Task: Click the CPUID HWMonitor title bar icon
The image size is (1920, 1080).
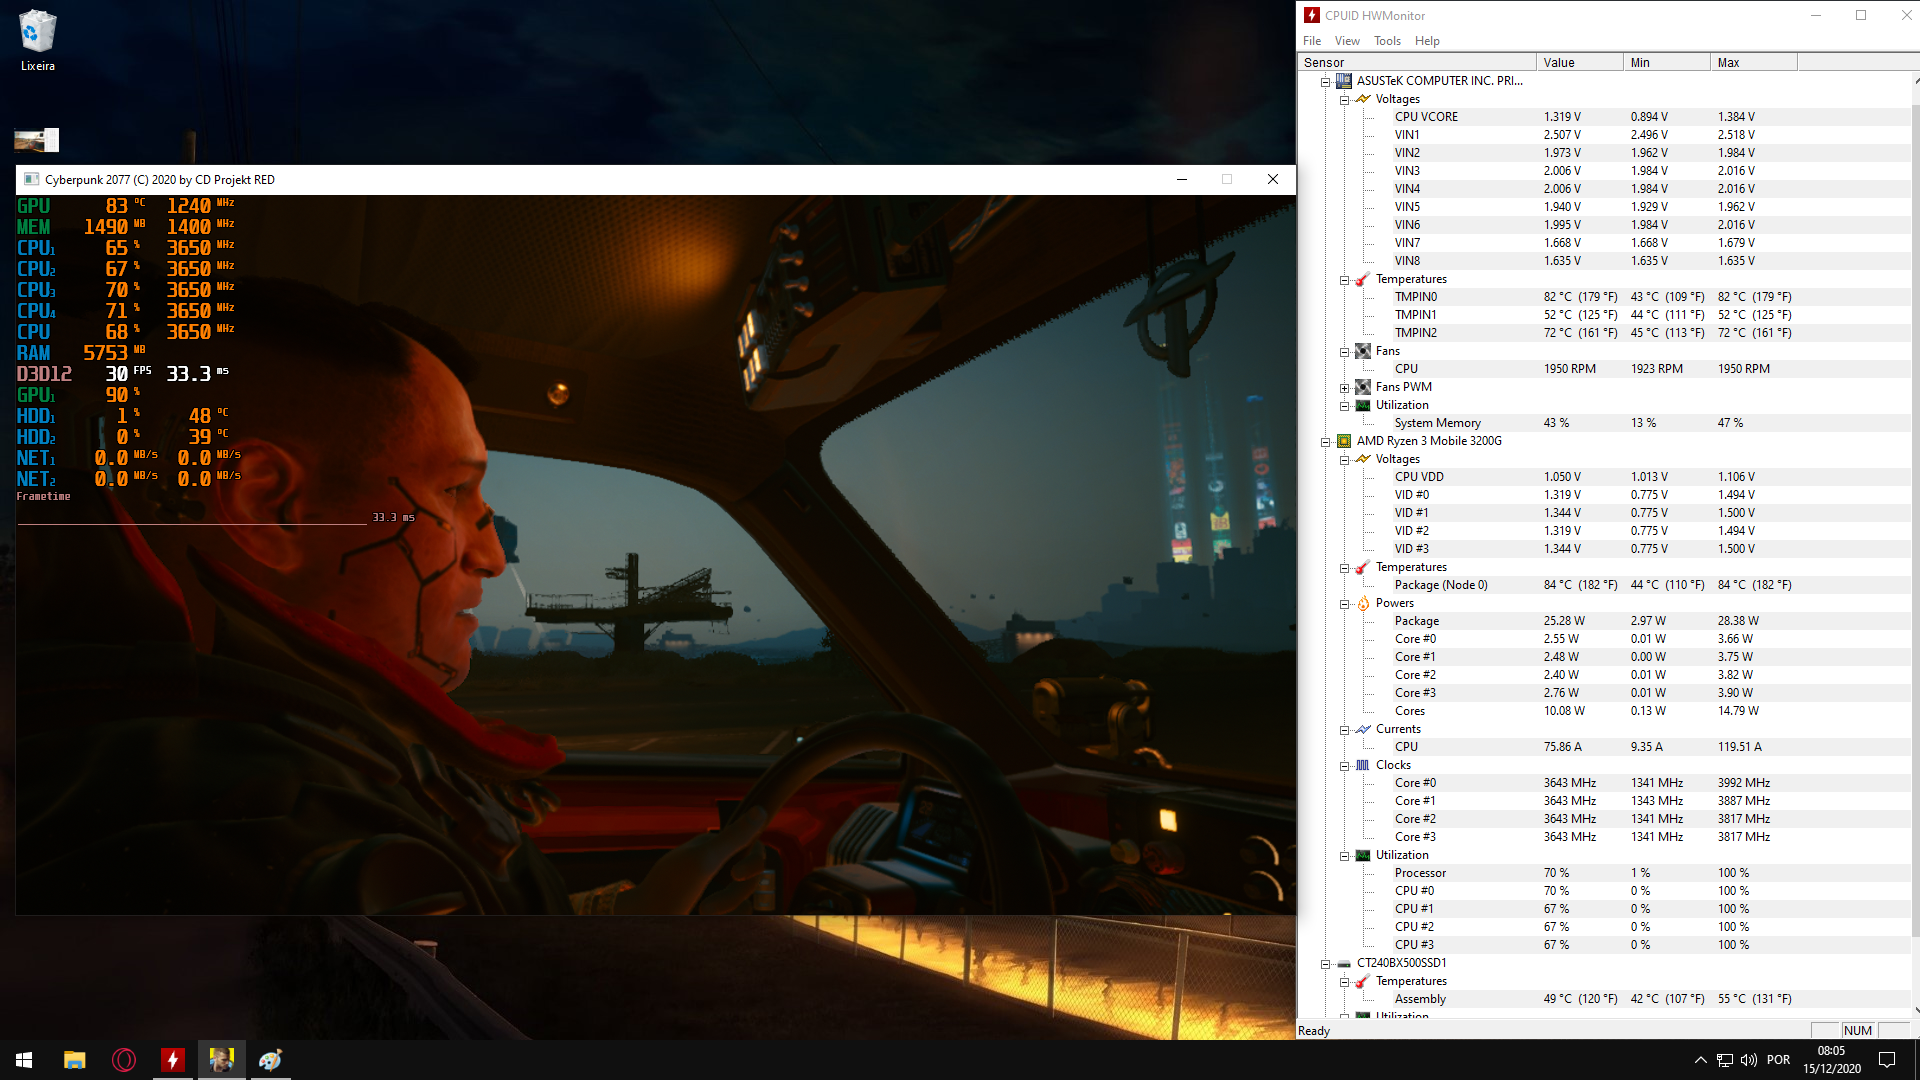Action: [x=1311, y=15]
